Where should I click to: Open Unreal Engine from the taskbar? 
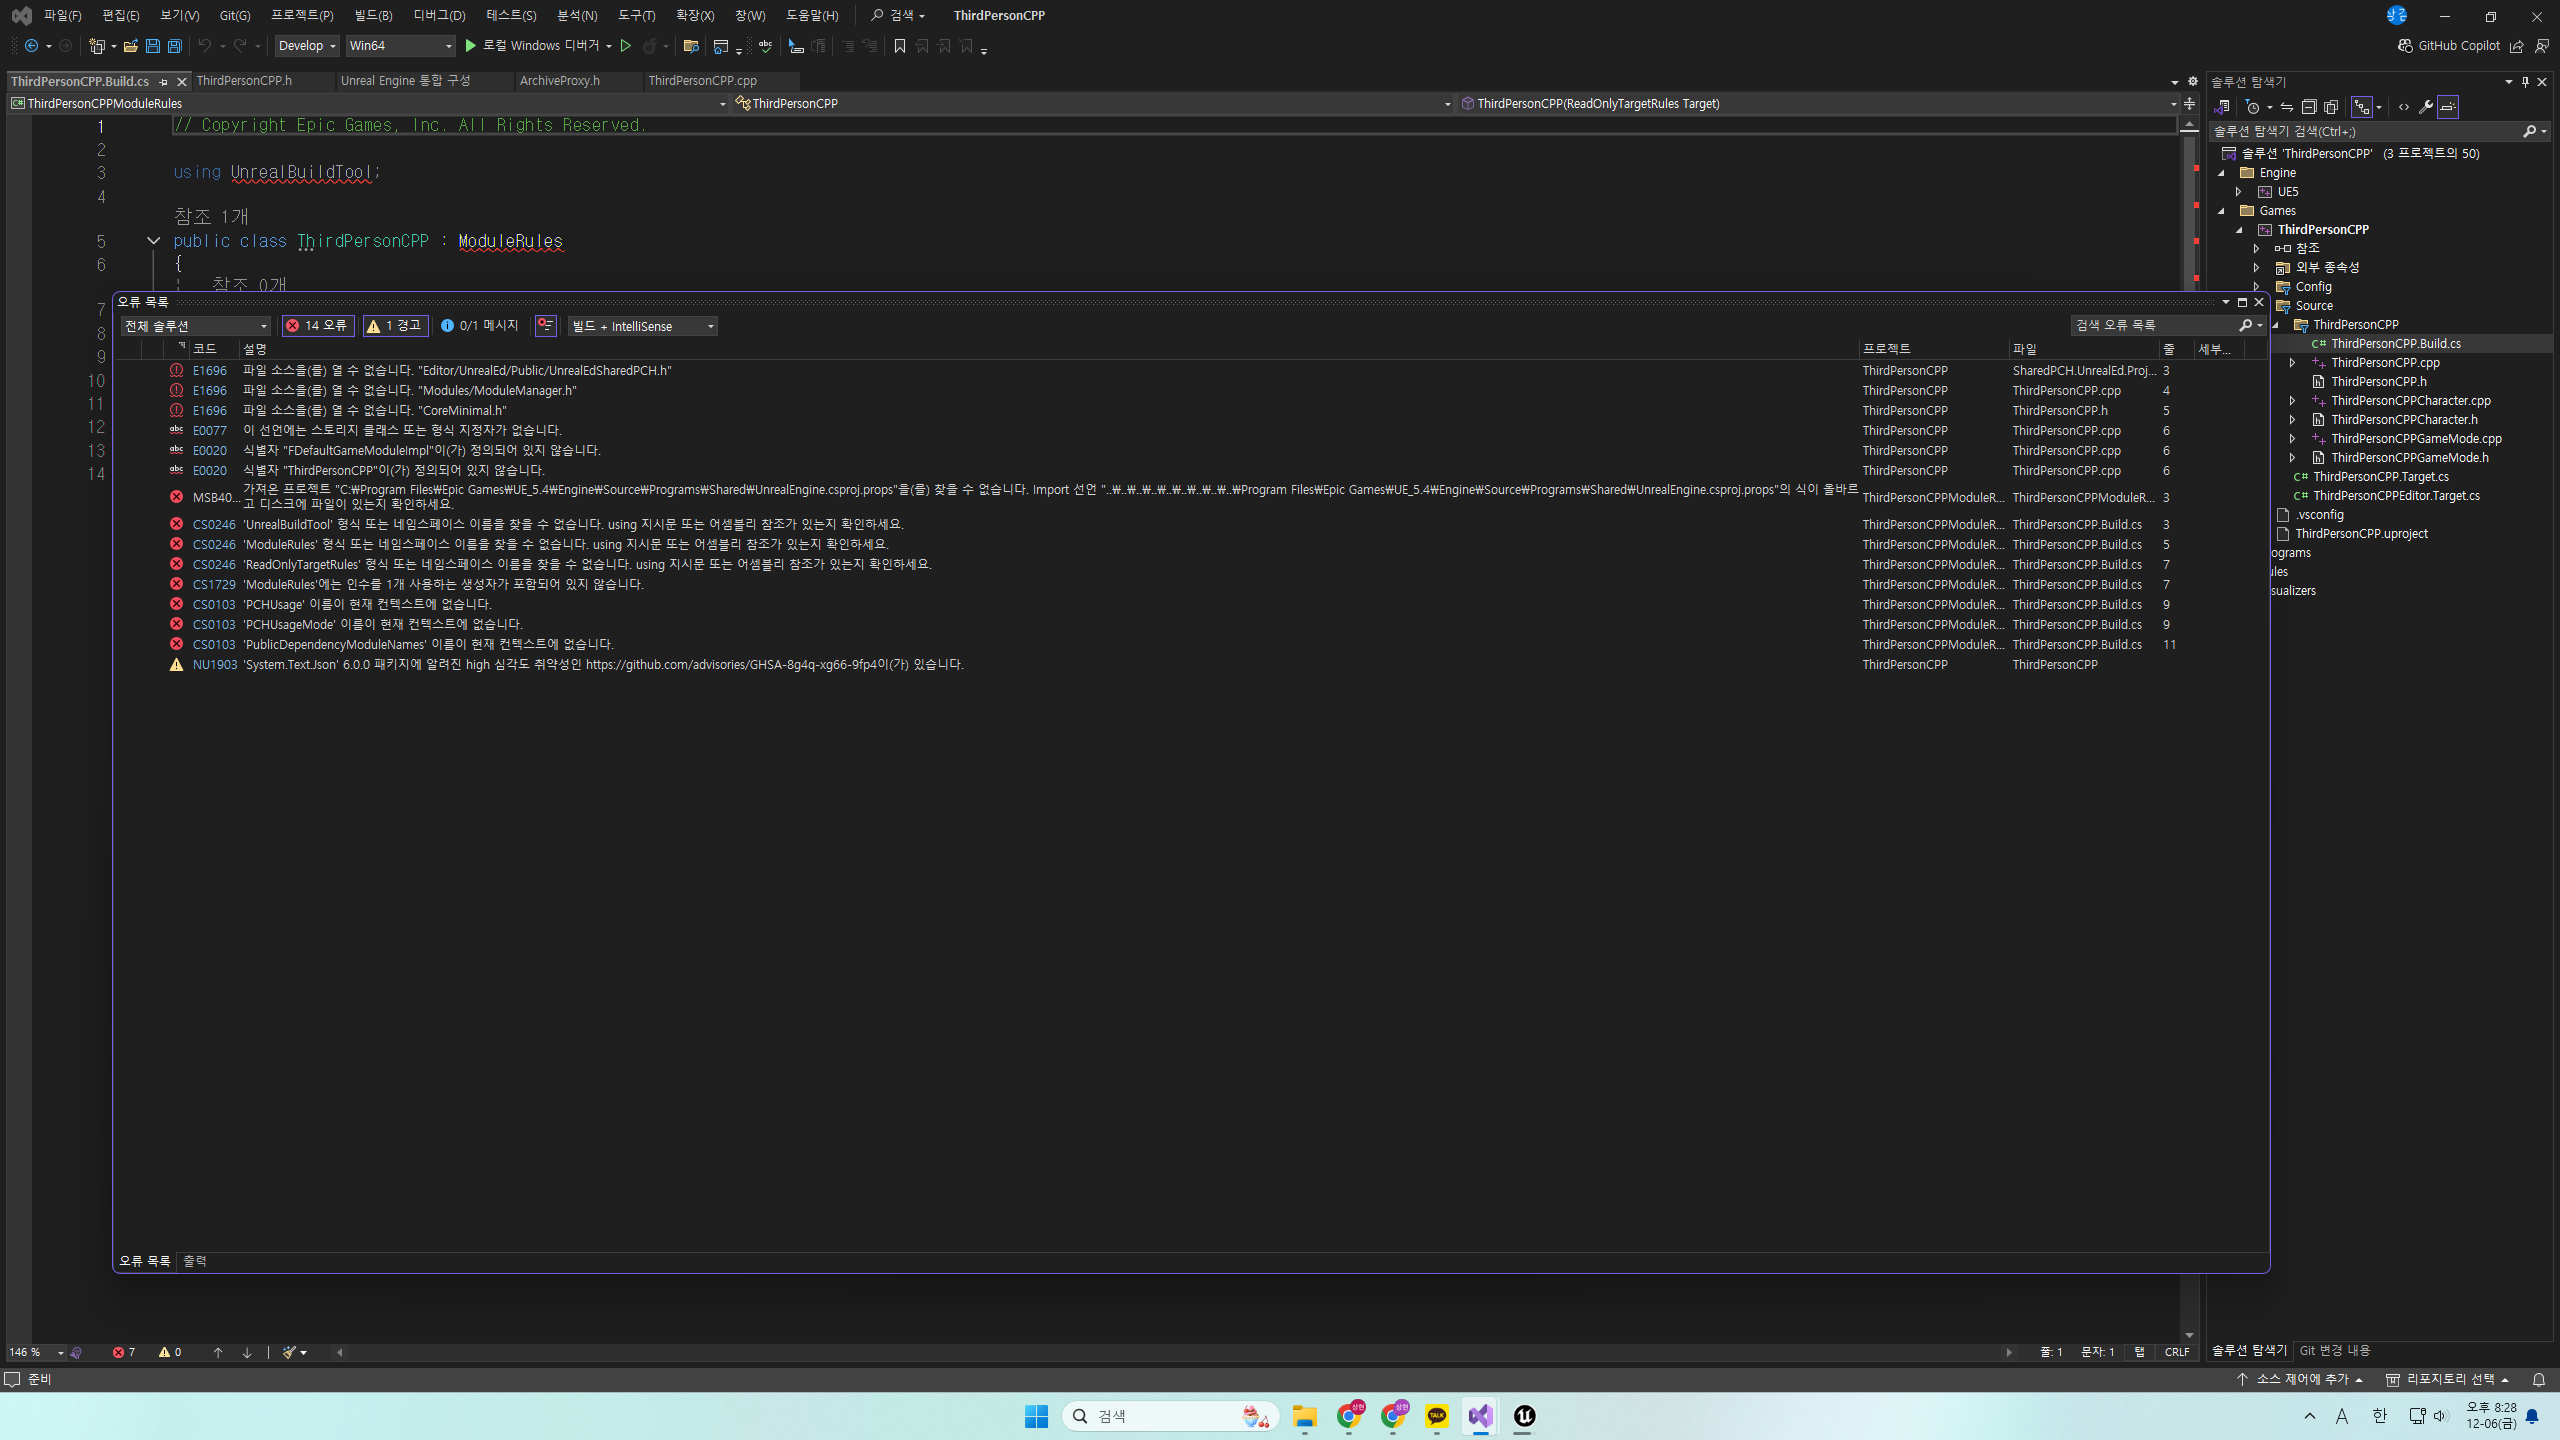[1524, 1416]
